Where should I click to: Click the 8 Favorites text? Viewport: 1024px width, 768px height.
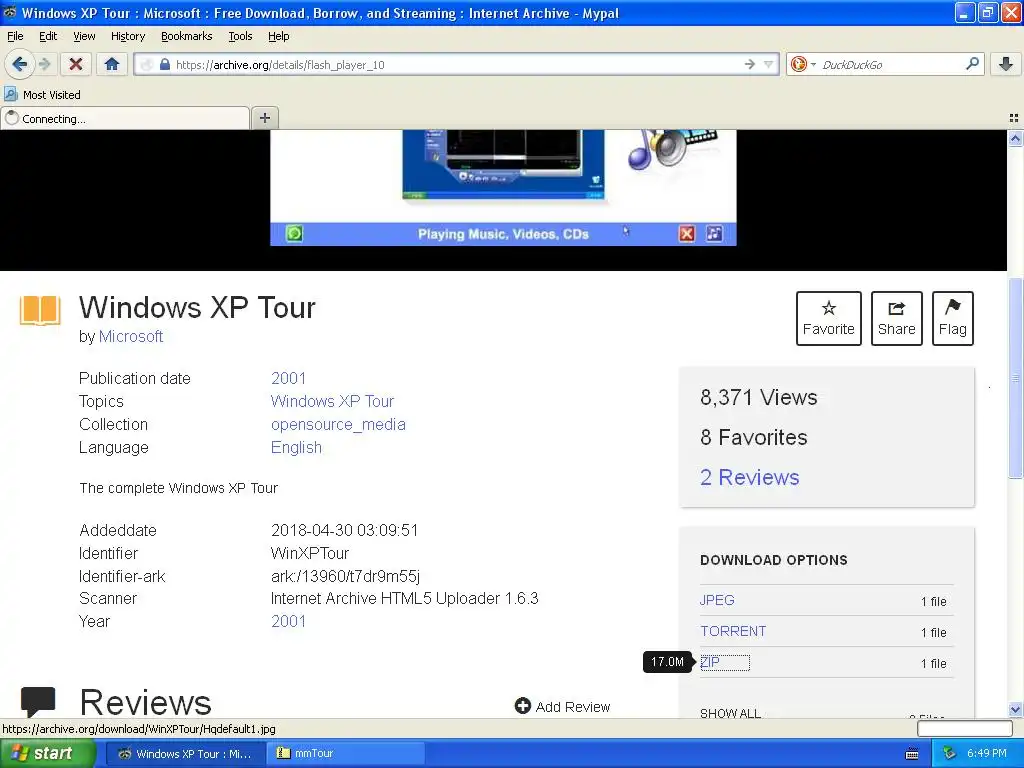pyautogui.click(x=754, y=438)
